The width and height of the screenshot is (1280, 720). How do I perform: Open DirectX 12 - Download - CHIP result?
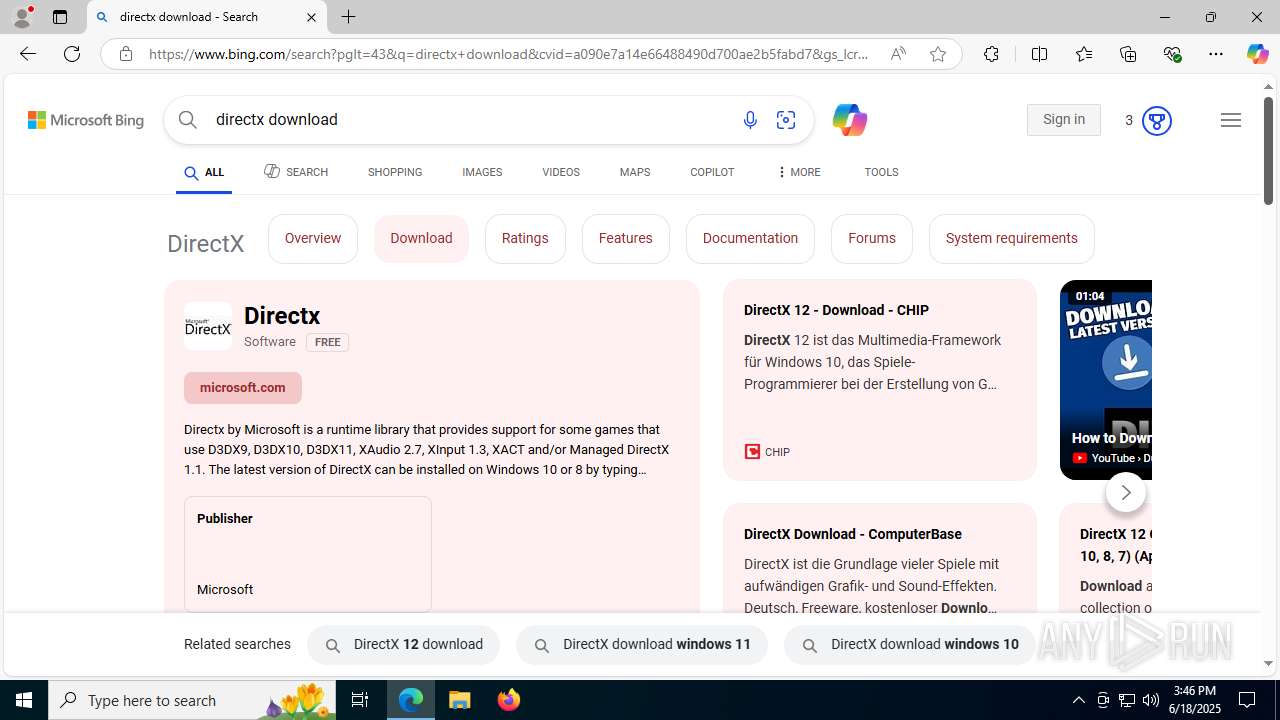click(836, 311)
